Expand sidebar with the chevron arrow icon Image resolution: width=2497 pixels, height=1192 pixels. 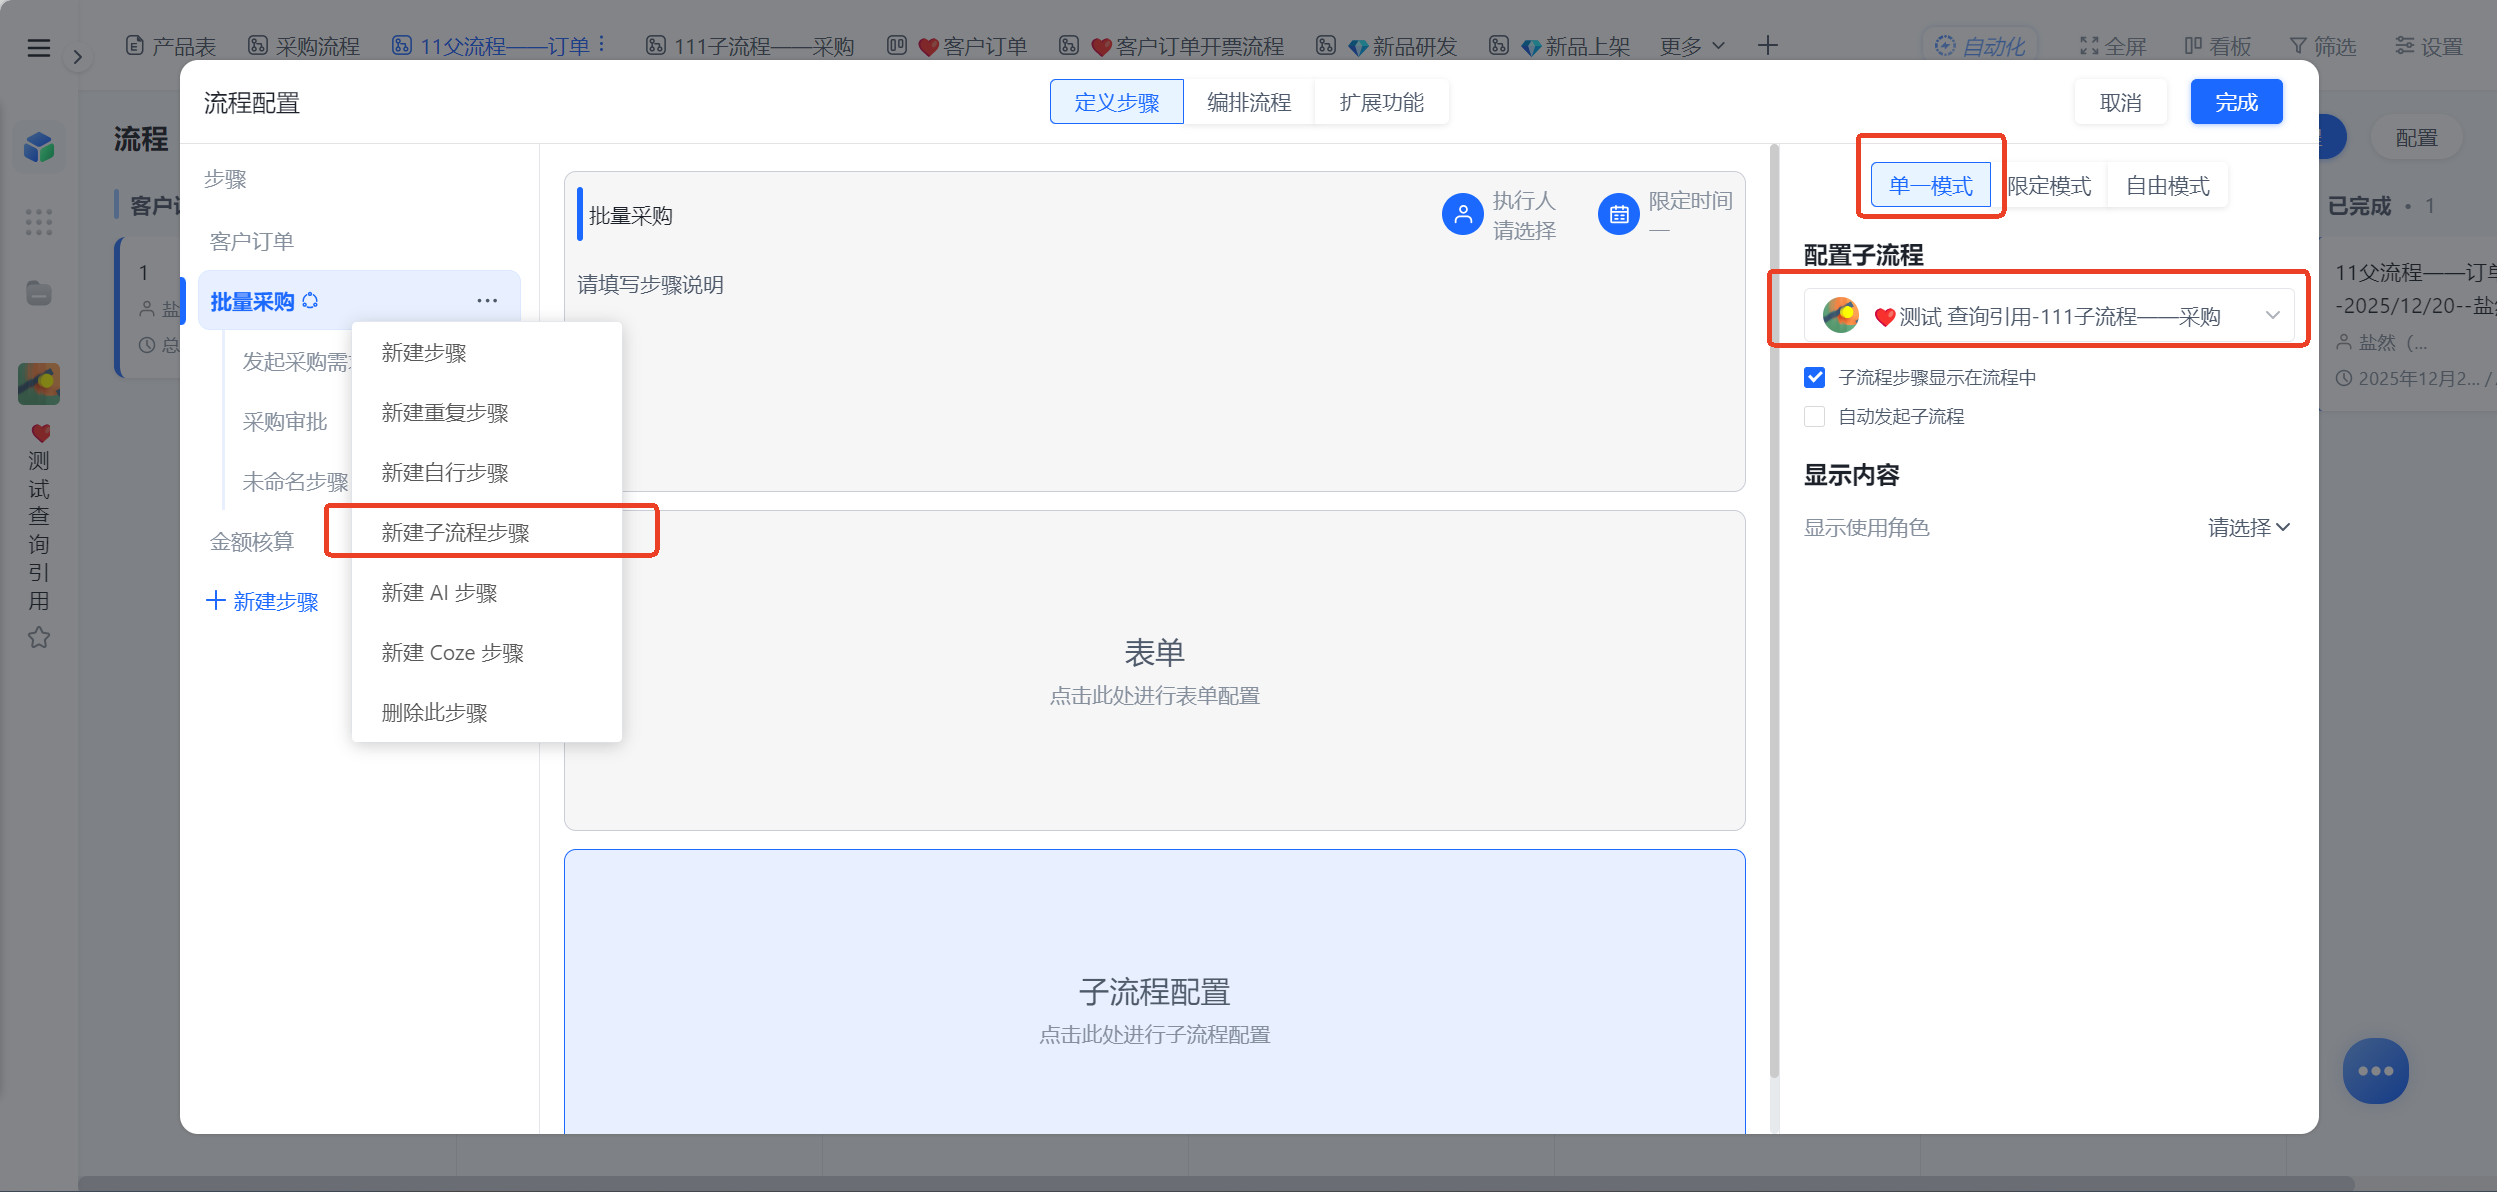tap(78, 58)
